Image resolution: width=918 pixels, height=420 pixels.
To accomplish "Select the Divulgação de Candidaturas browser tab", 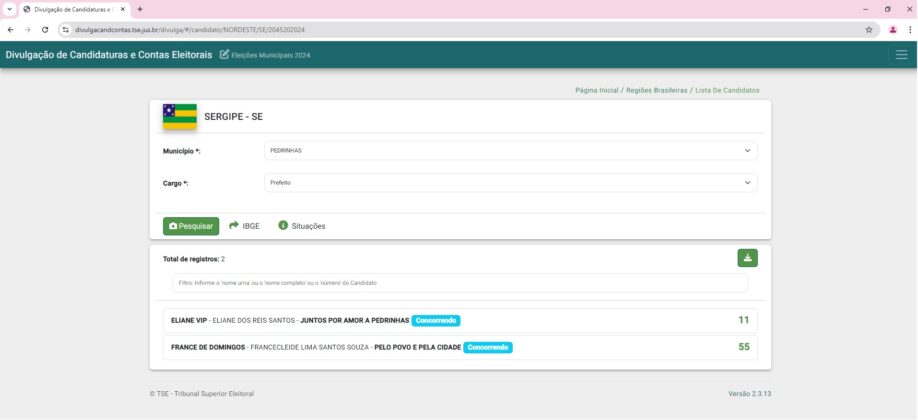I will (74, 9).
